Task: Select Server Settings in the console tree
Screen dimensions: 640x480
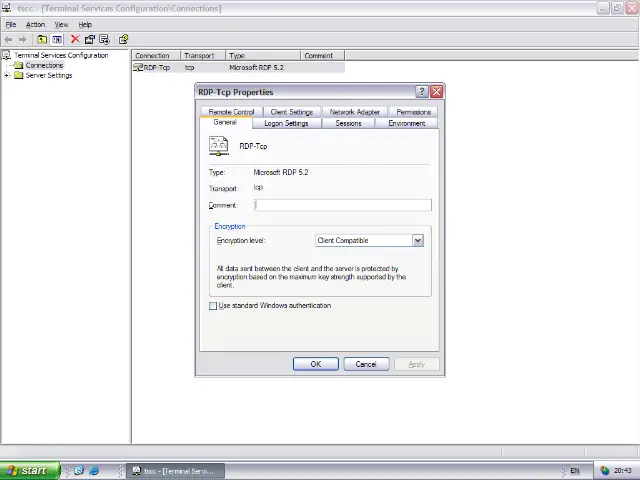Action: point(49,76)
